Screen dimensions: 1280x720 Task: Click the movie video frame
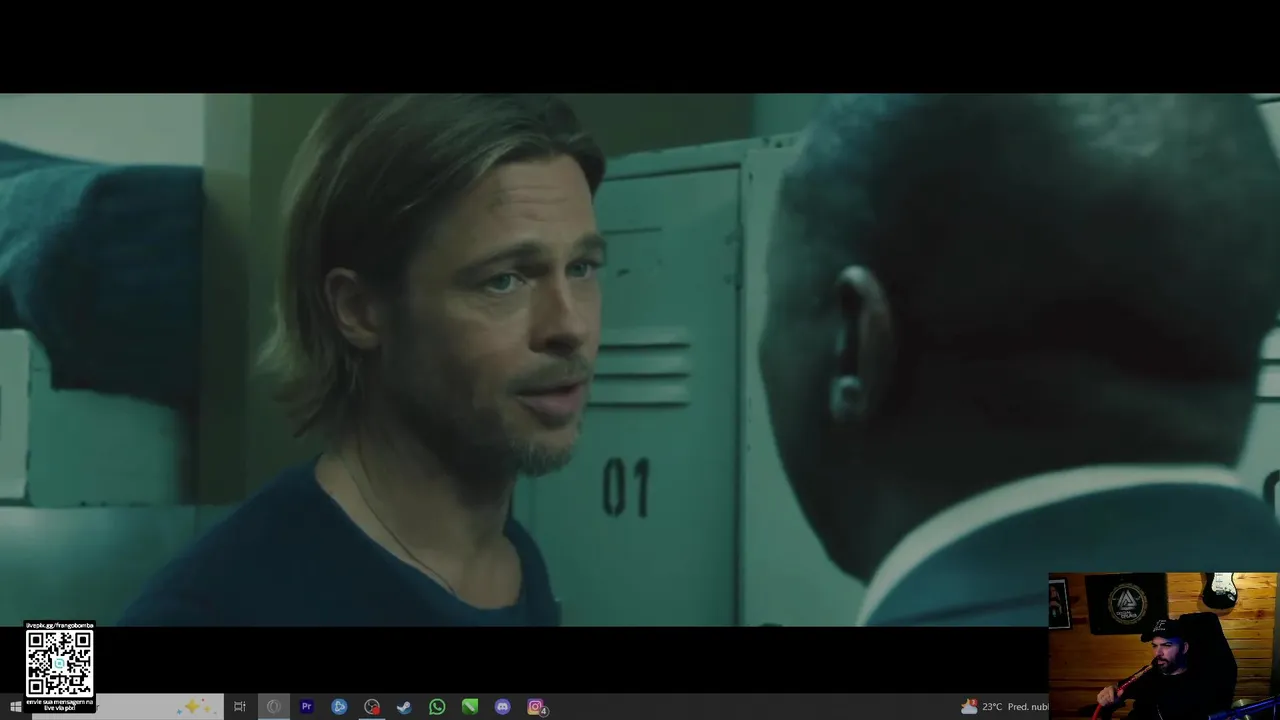point(640,360)
